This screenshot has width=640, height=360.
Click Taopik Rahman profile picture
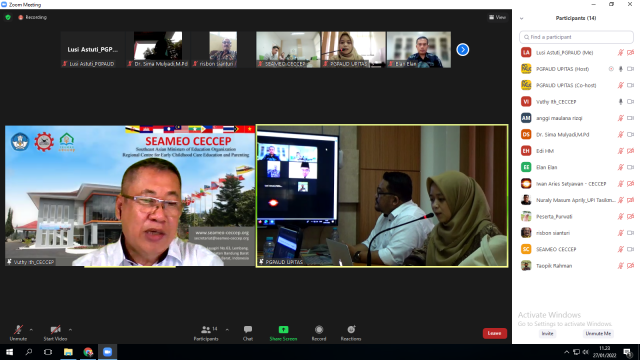526,266
